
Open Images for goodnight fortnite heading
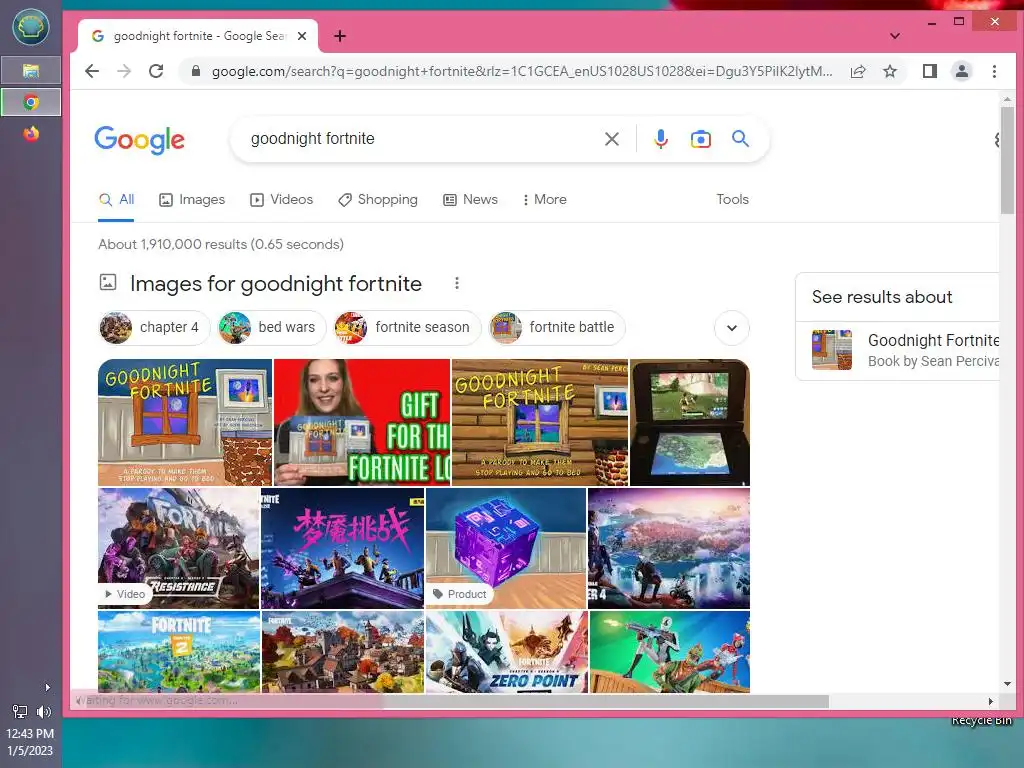pos(276,283)
